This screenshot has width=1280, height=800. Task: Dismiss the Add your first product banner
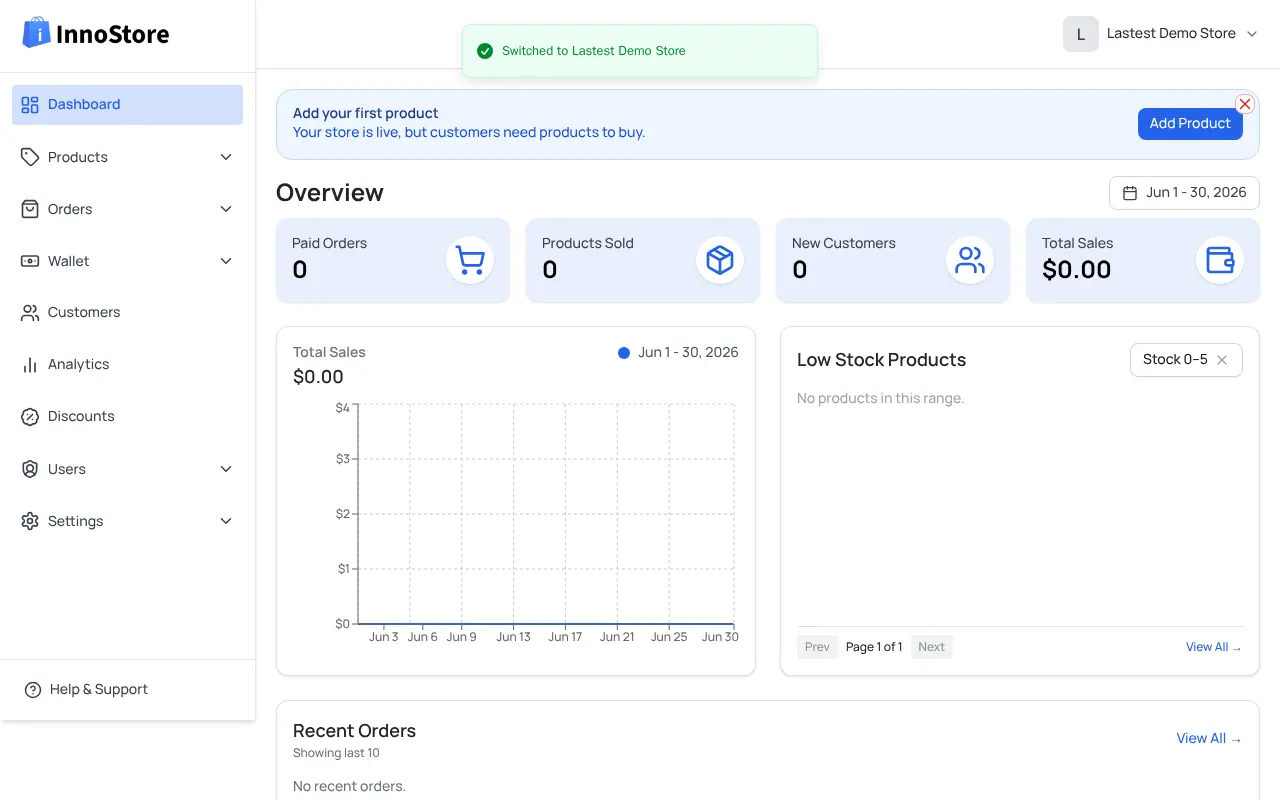(1245, 104)
